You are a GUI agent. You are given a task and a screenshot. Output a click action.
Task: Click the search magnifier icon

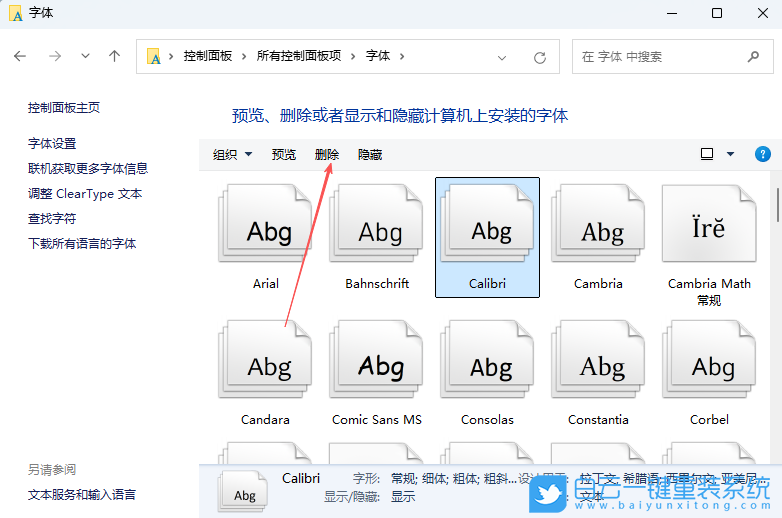[x=753, y=57]
